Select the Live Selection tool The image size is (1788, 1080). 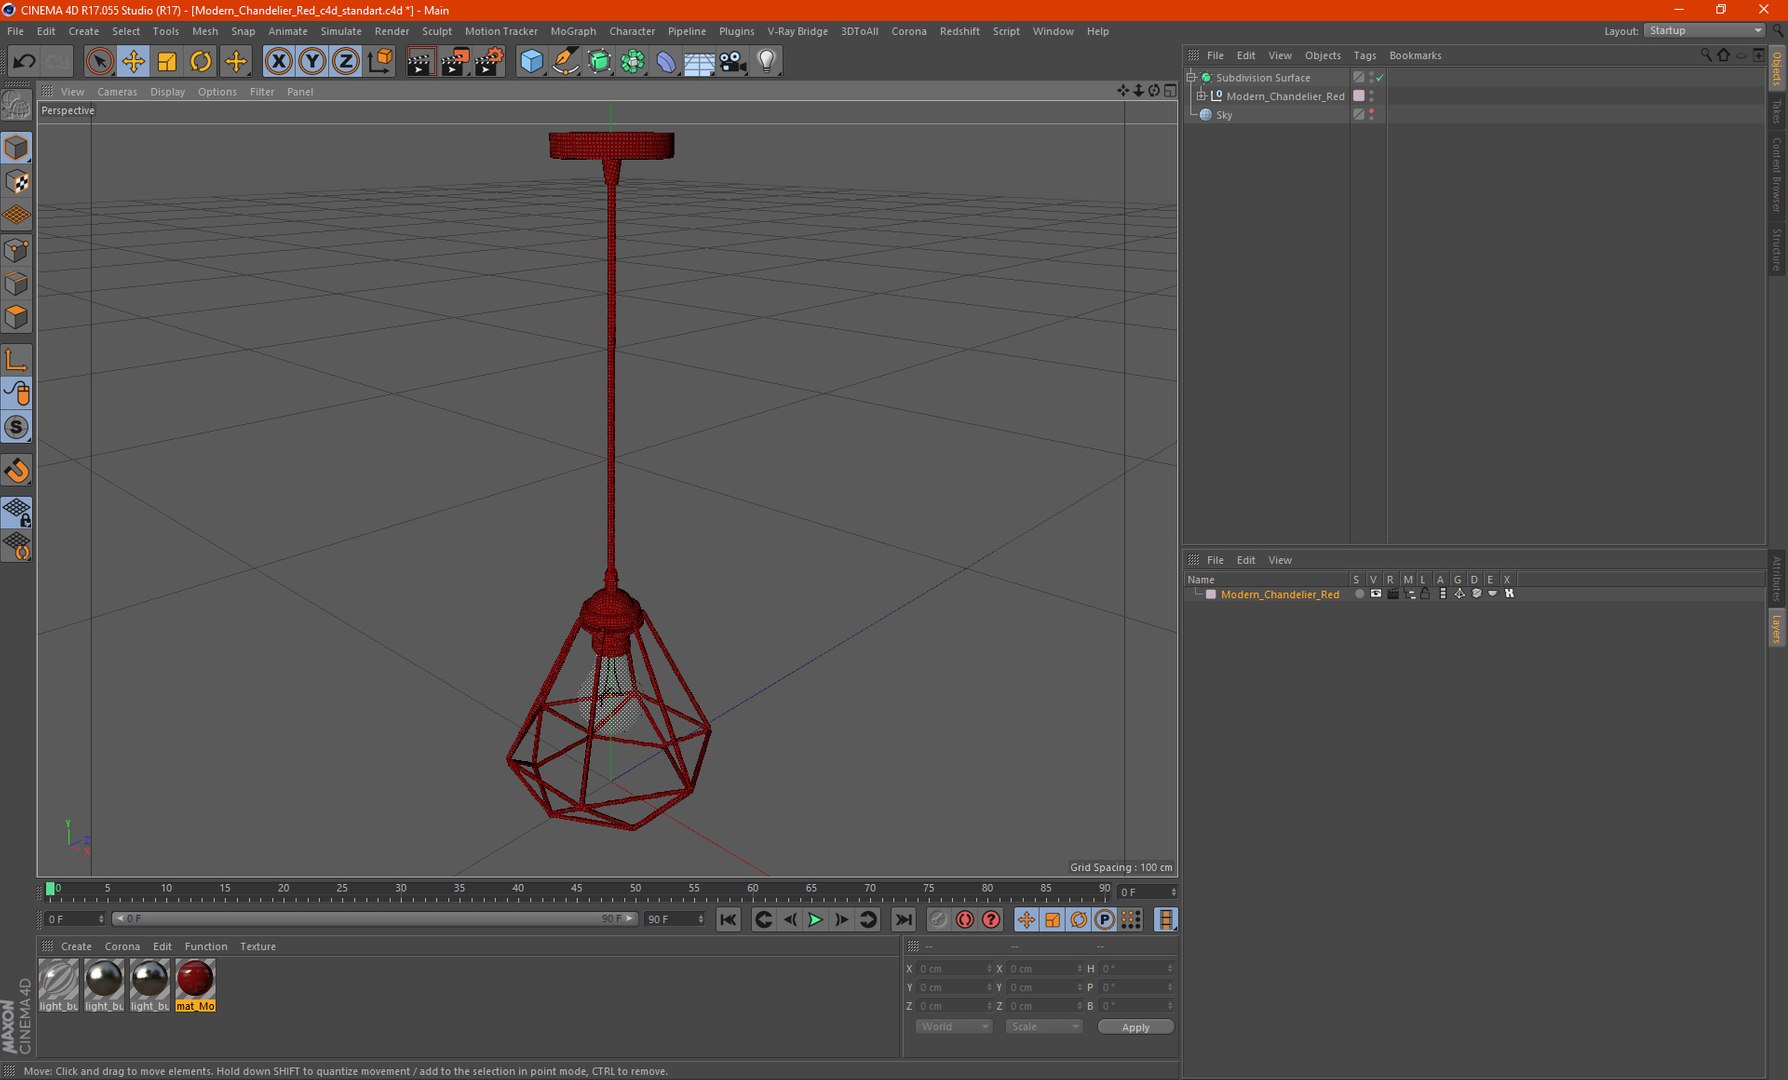(x=99, y=62)
